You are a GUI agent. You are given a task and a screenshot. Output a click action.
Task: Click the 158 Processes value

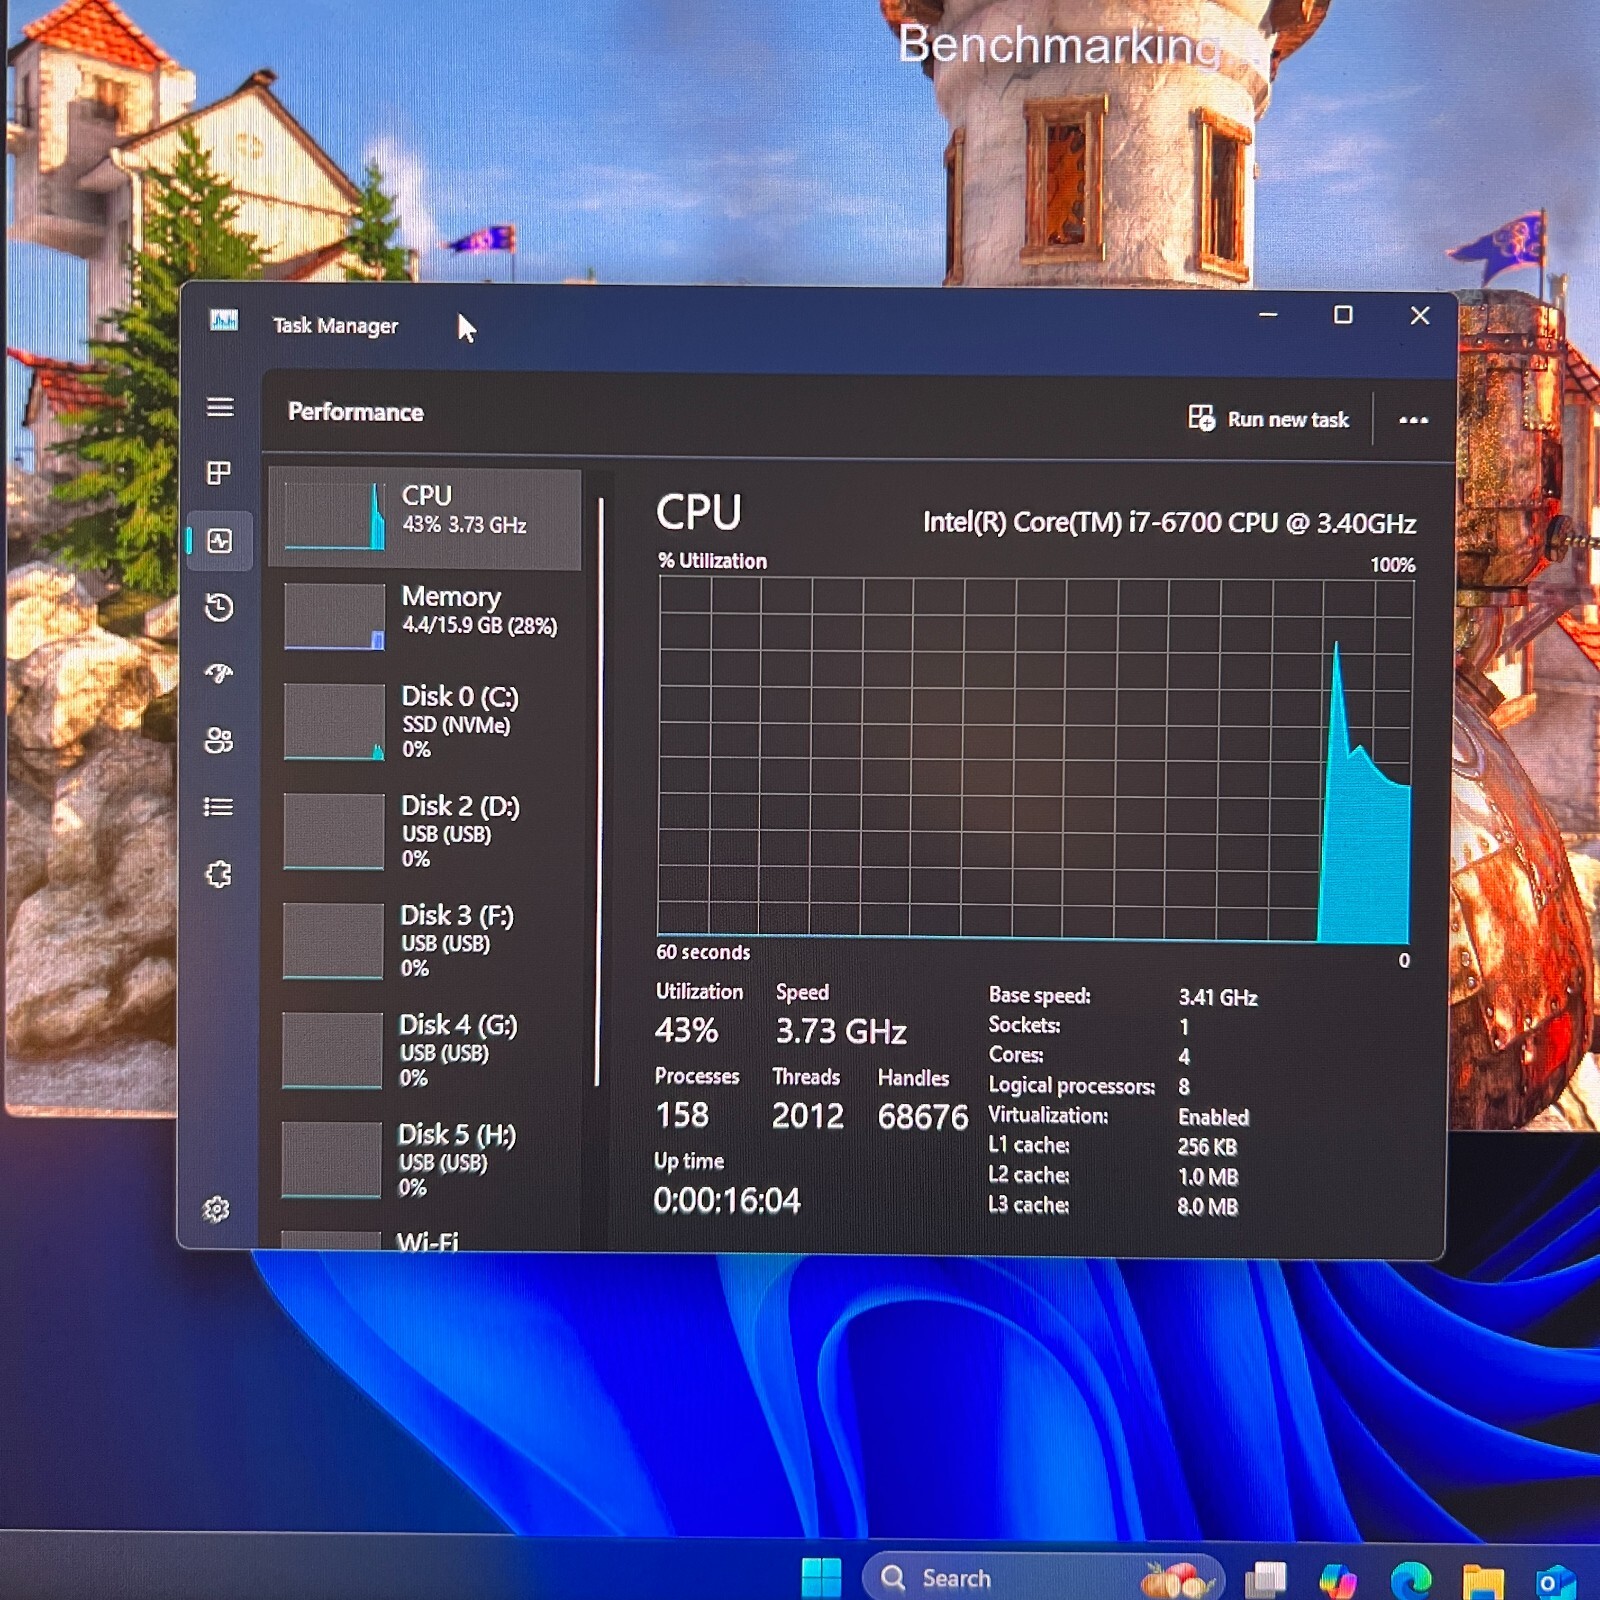tap(682, 1115)
